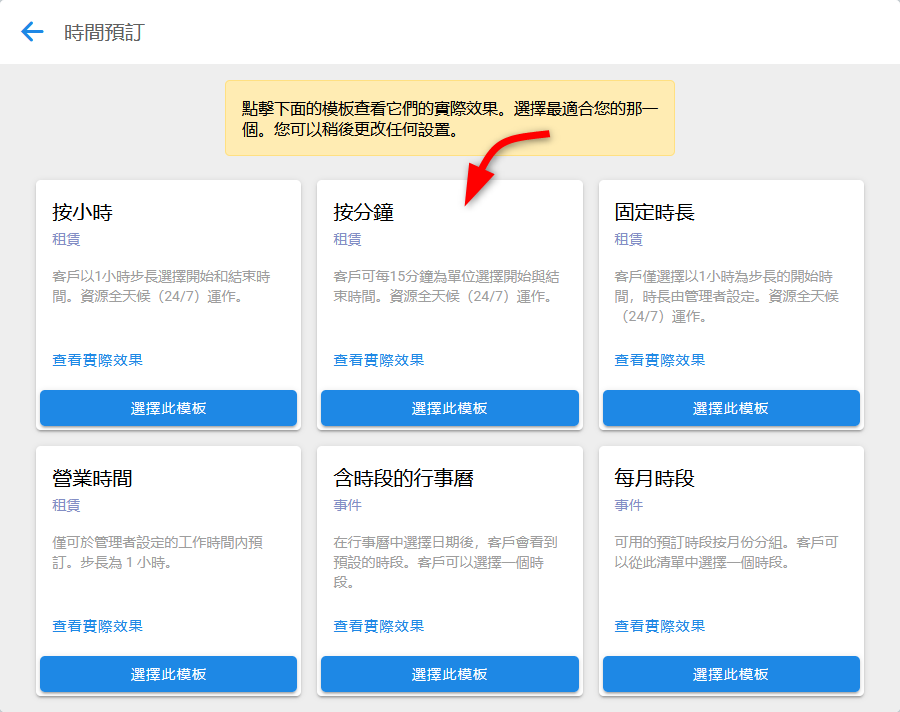This screenshot has width=900, height=712.
Task: Click the 按分鐘 card title
Action: pyautogui.click(x=363, y=213)
